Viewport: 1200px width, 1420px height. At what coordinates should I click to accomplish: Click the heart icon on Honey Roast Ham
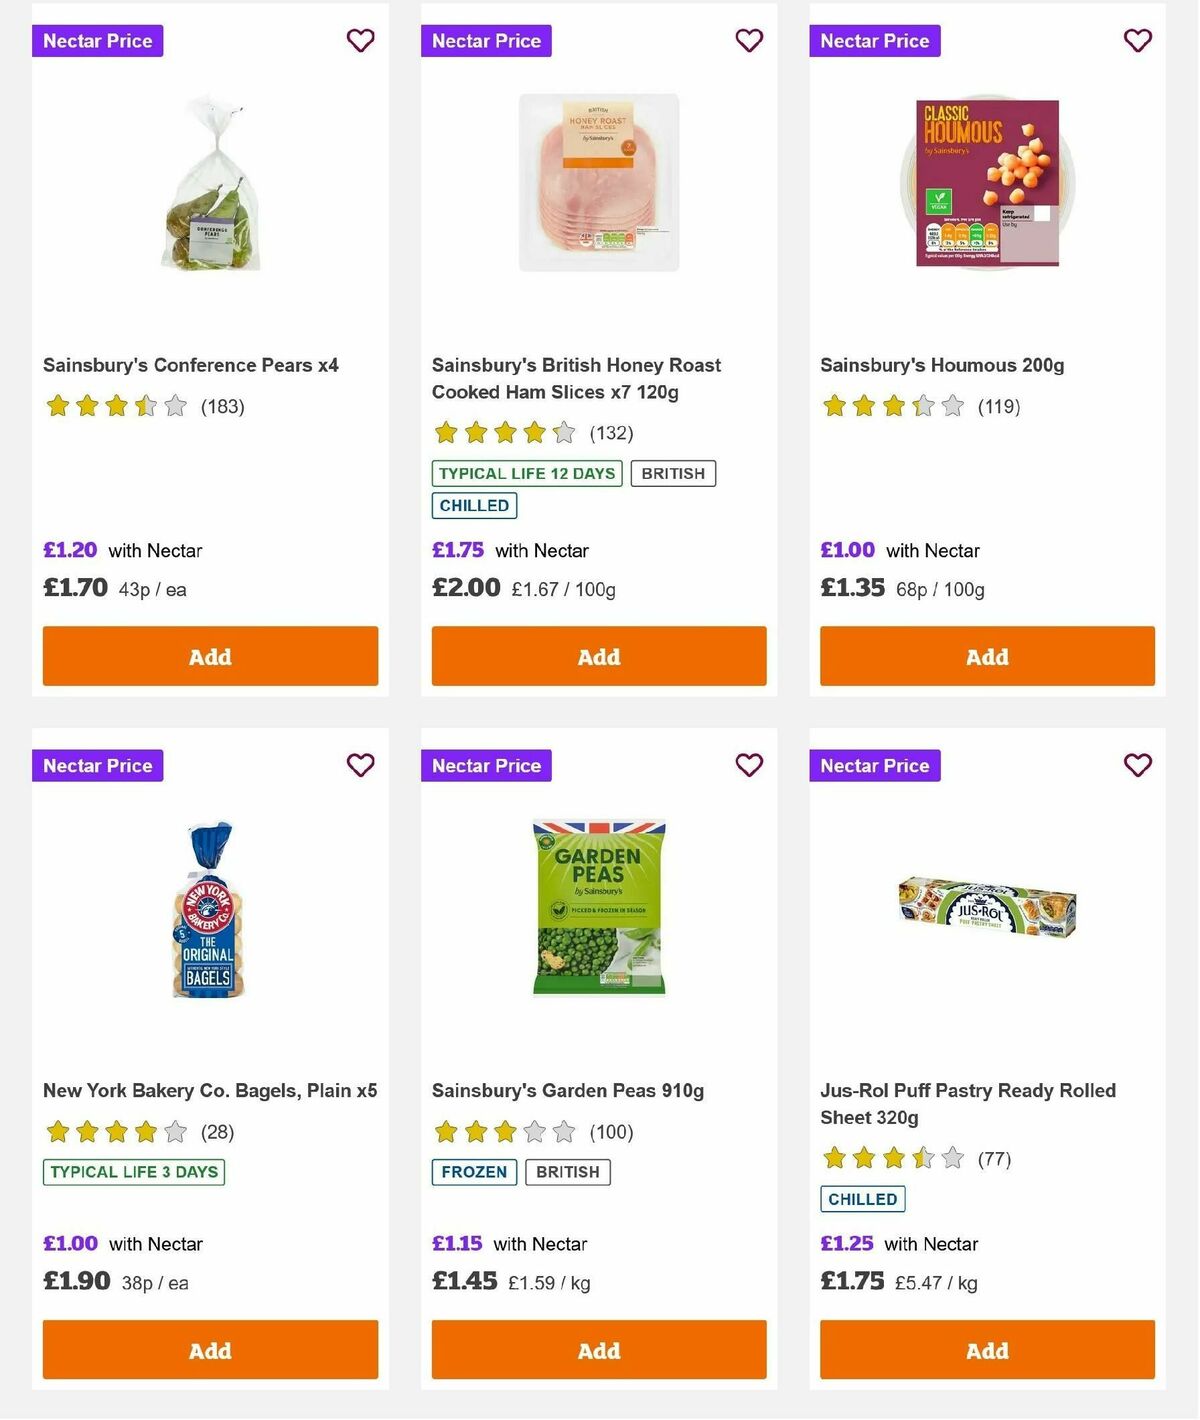click(749, 40)
